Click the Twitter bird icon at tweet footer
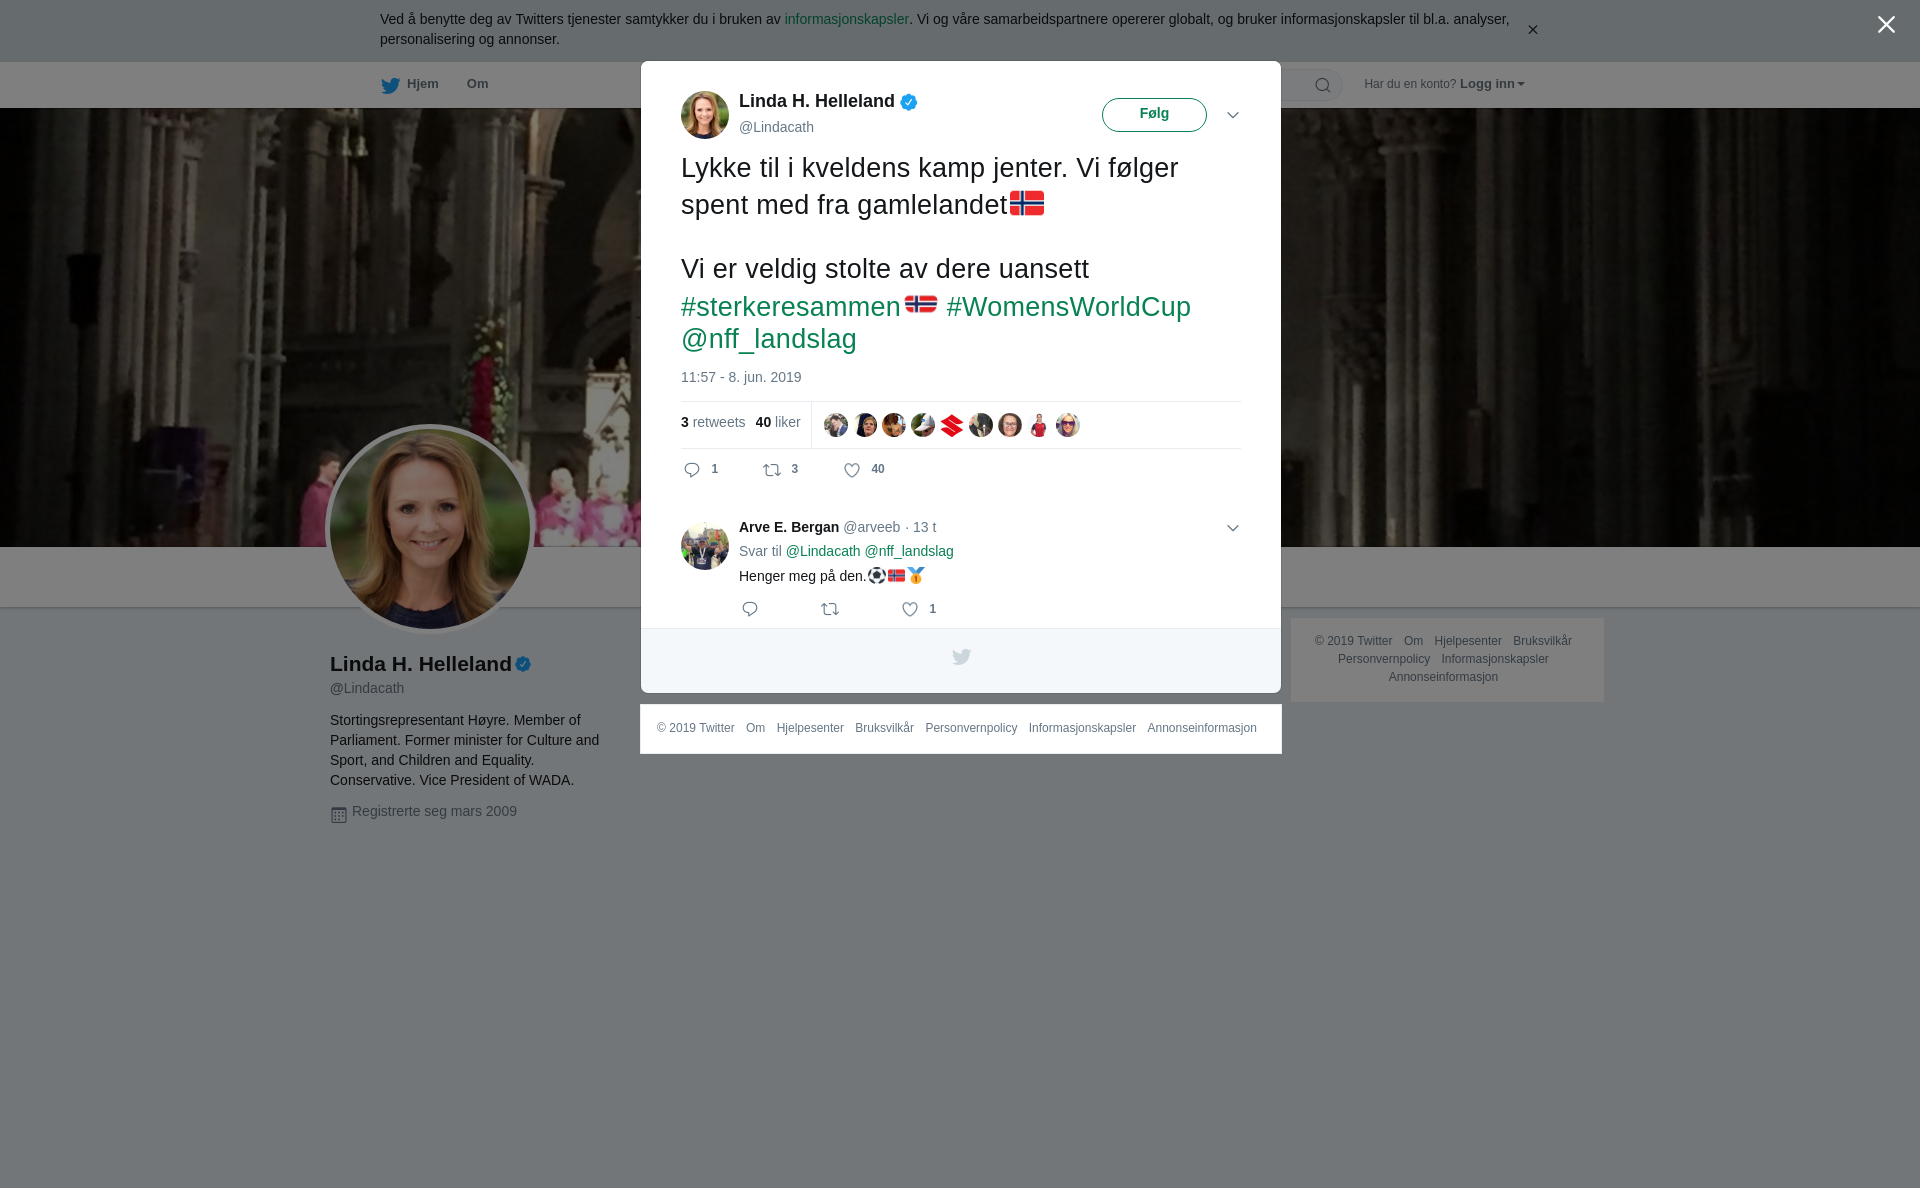Image resolution: width=1920 pixels, height=1188 pixels. (x=961, y=657)
